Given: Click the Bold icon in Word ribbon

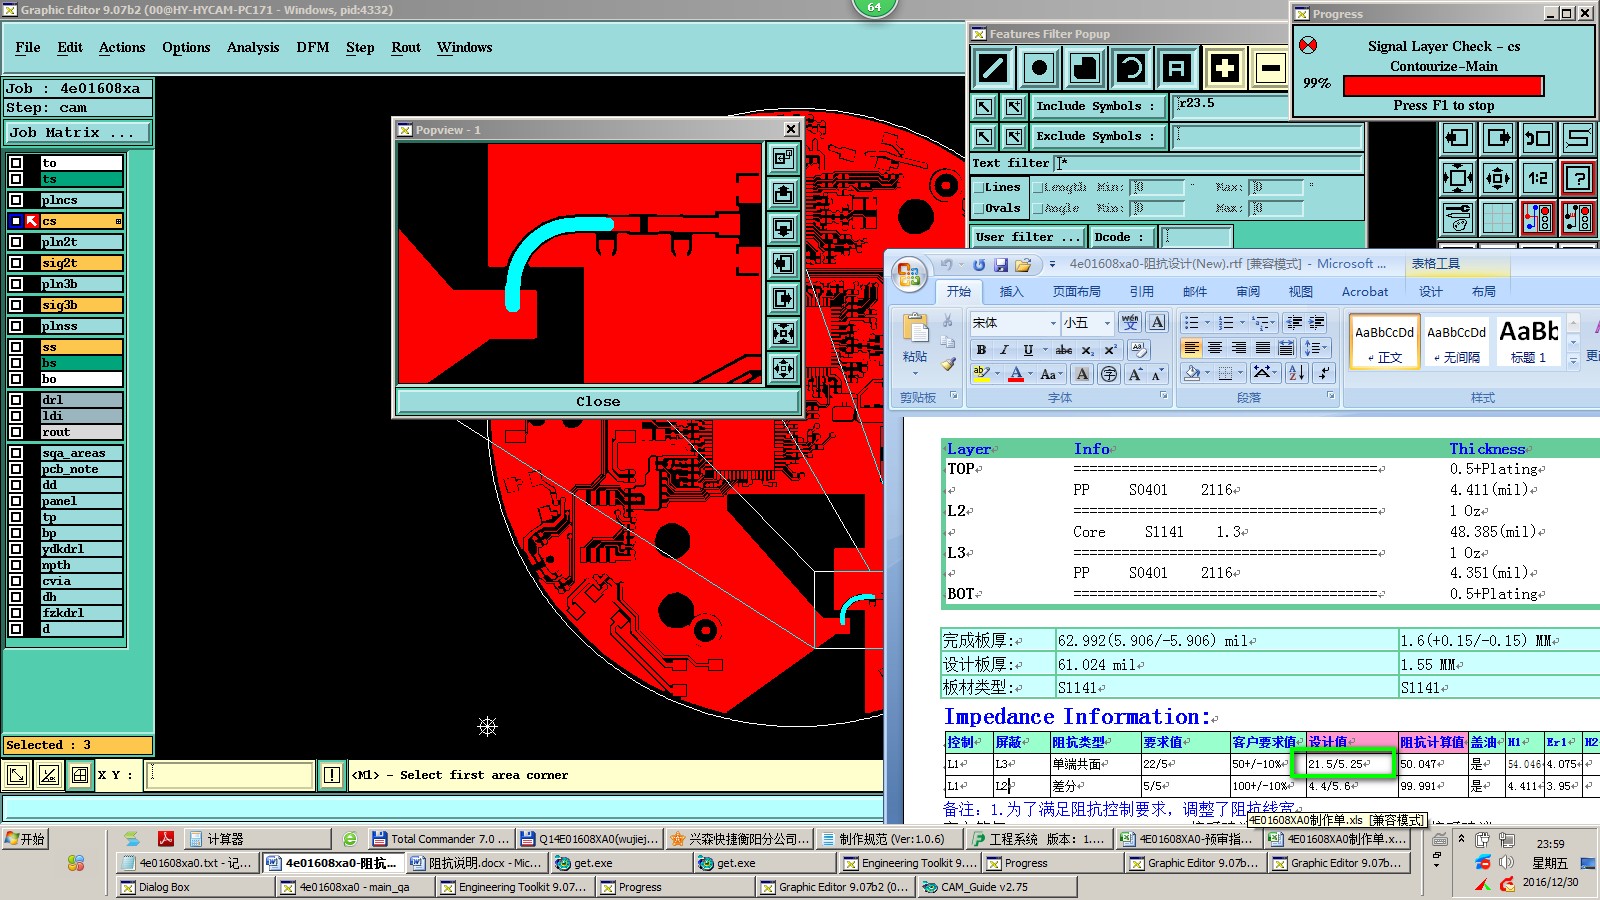Looking at the screenshot, I should pos(981,350).
